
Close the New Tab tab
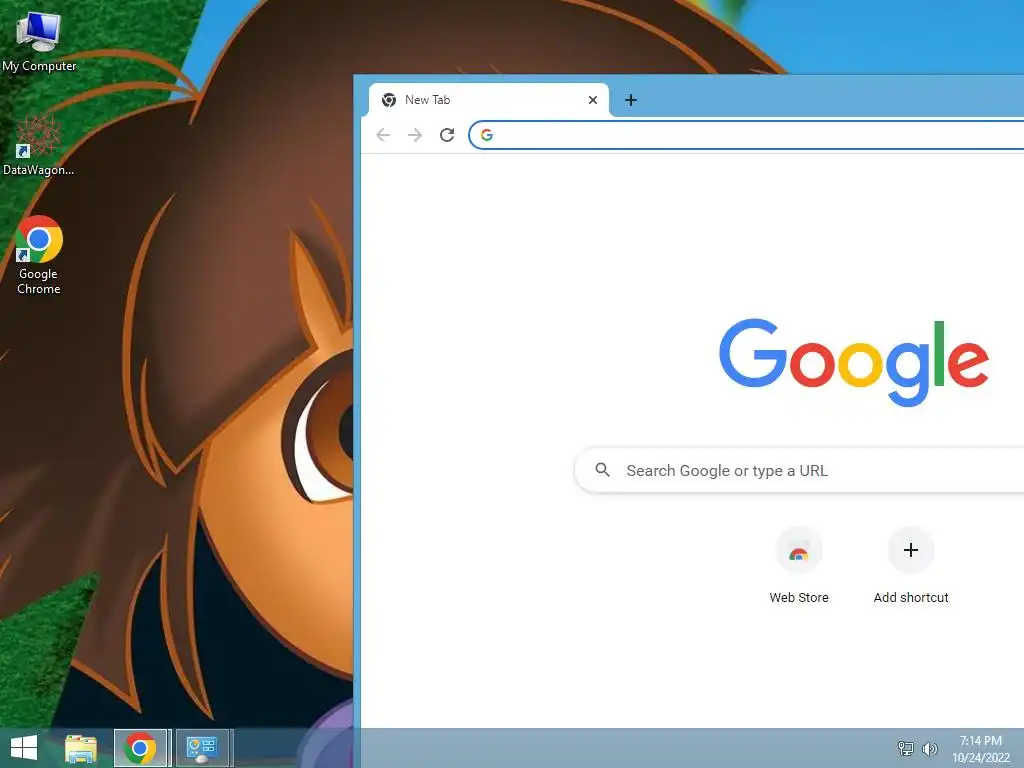pos(593,100)
